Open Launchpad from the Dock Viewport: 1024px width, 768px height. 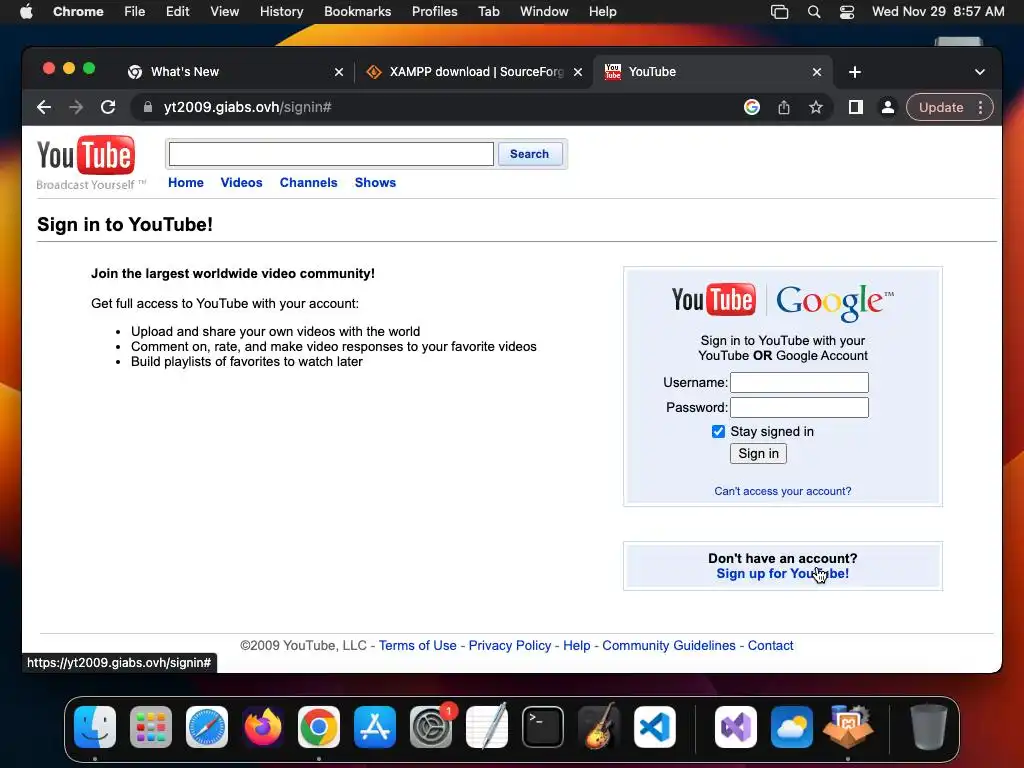point(151,727)
